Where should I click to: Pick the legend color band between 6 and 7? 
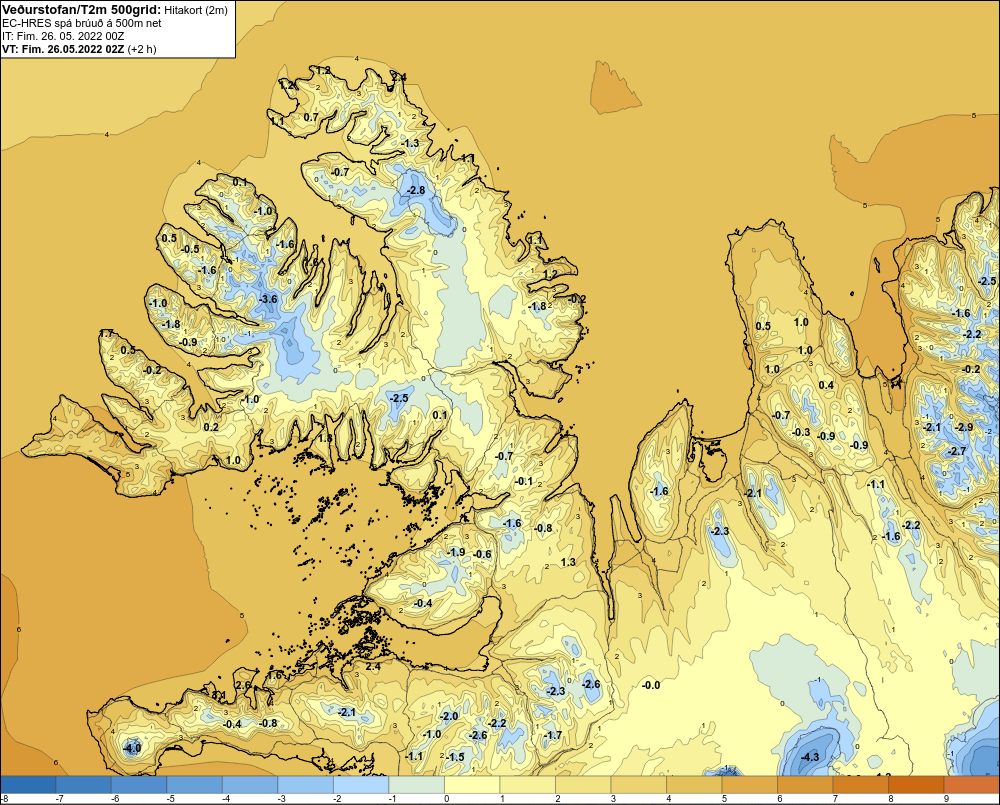[x=805, y=784]
